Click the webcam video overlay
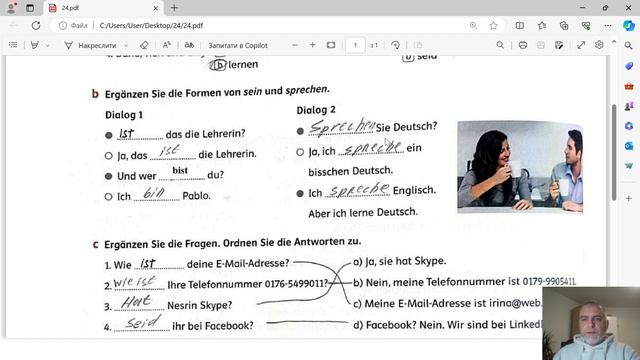The width and height of the screenshot is (640, 360). click(591, 323)
